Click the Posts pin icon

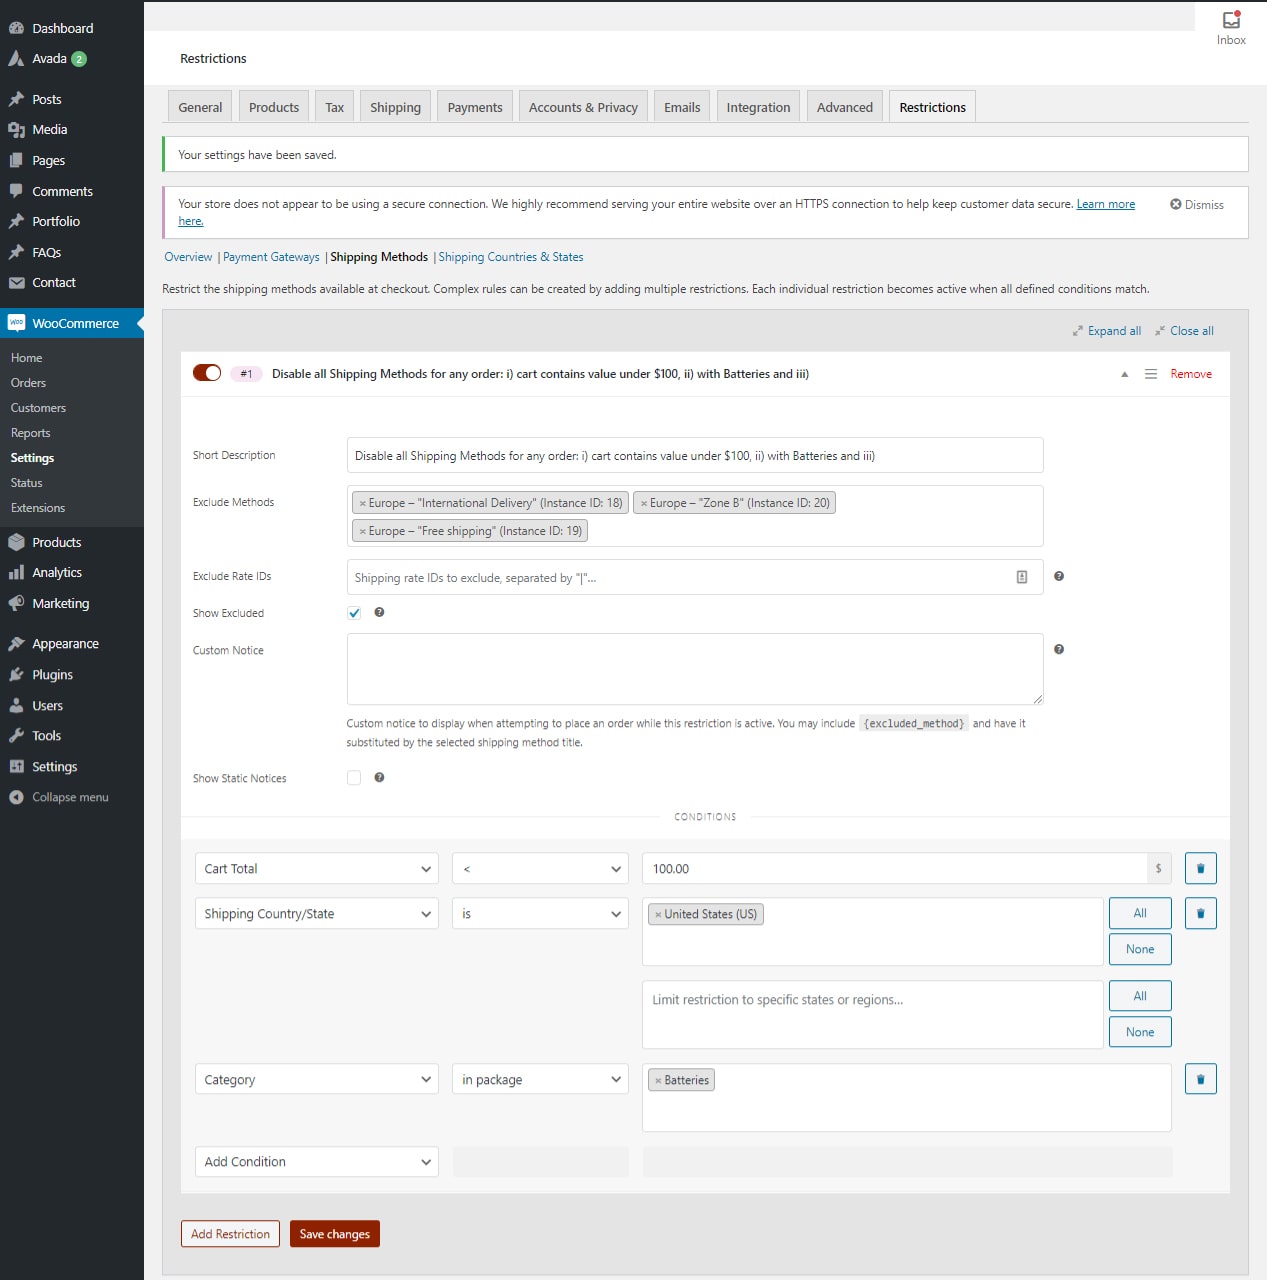click(16, 99)
